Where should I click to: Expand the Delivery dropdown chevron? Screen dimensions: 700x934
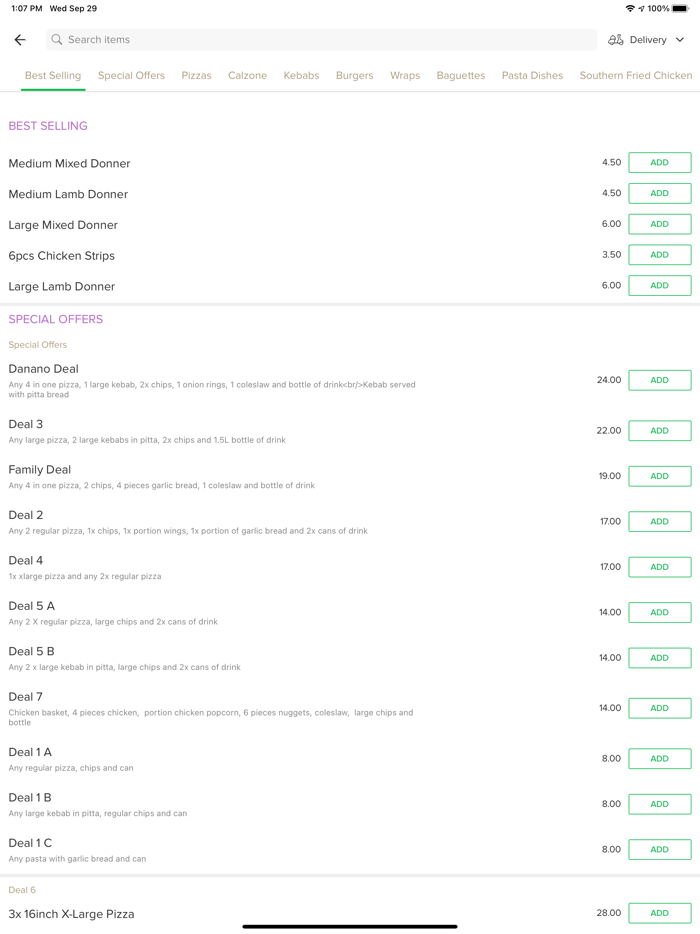point(680,40)
